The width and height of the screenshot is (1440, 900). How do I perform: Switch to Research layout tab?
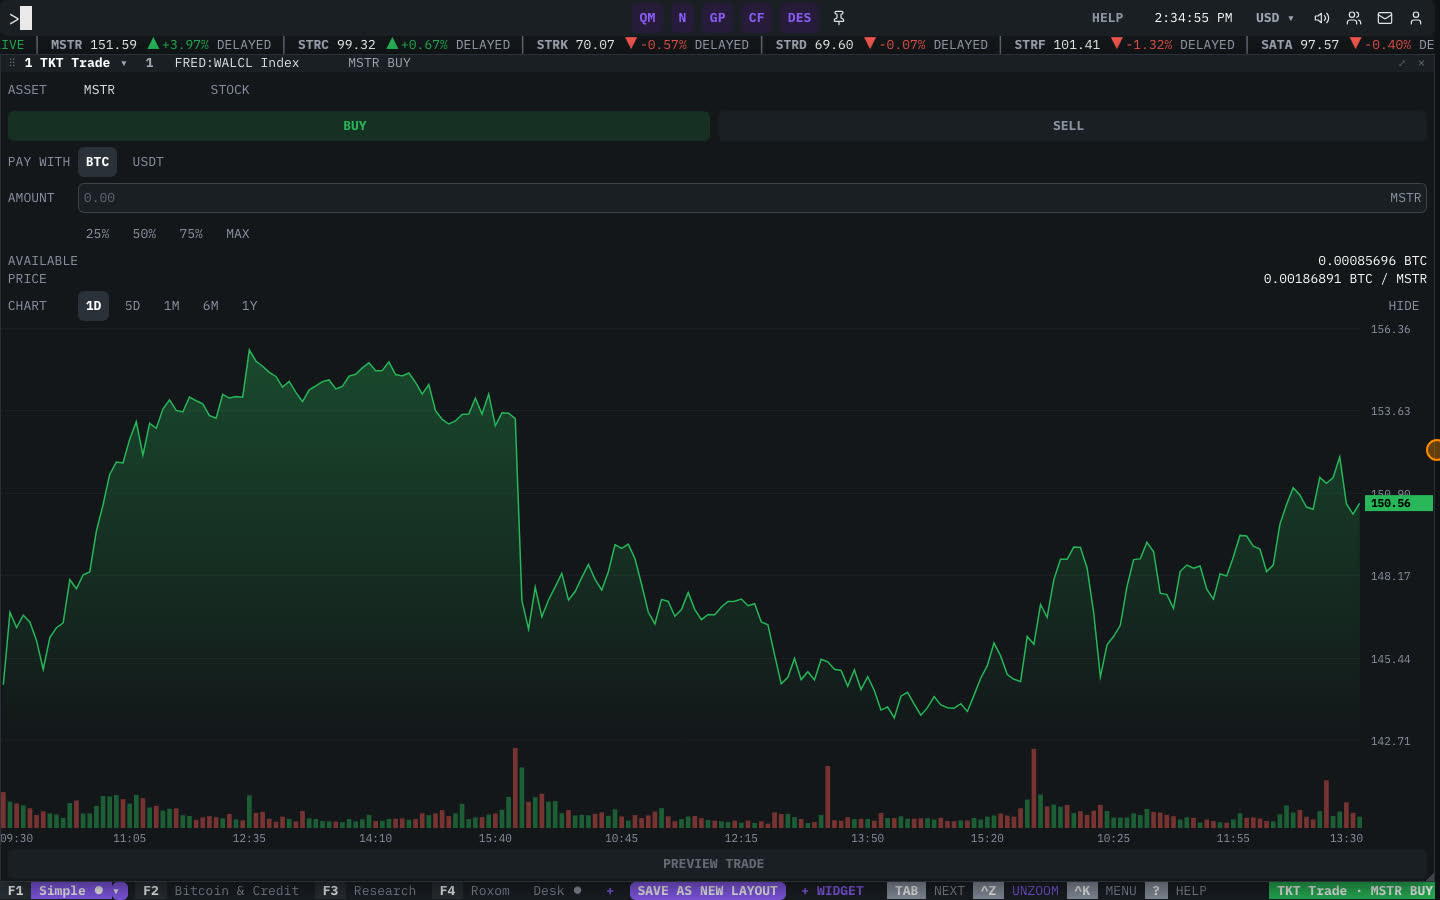(x=384, y=891)
